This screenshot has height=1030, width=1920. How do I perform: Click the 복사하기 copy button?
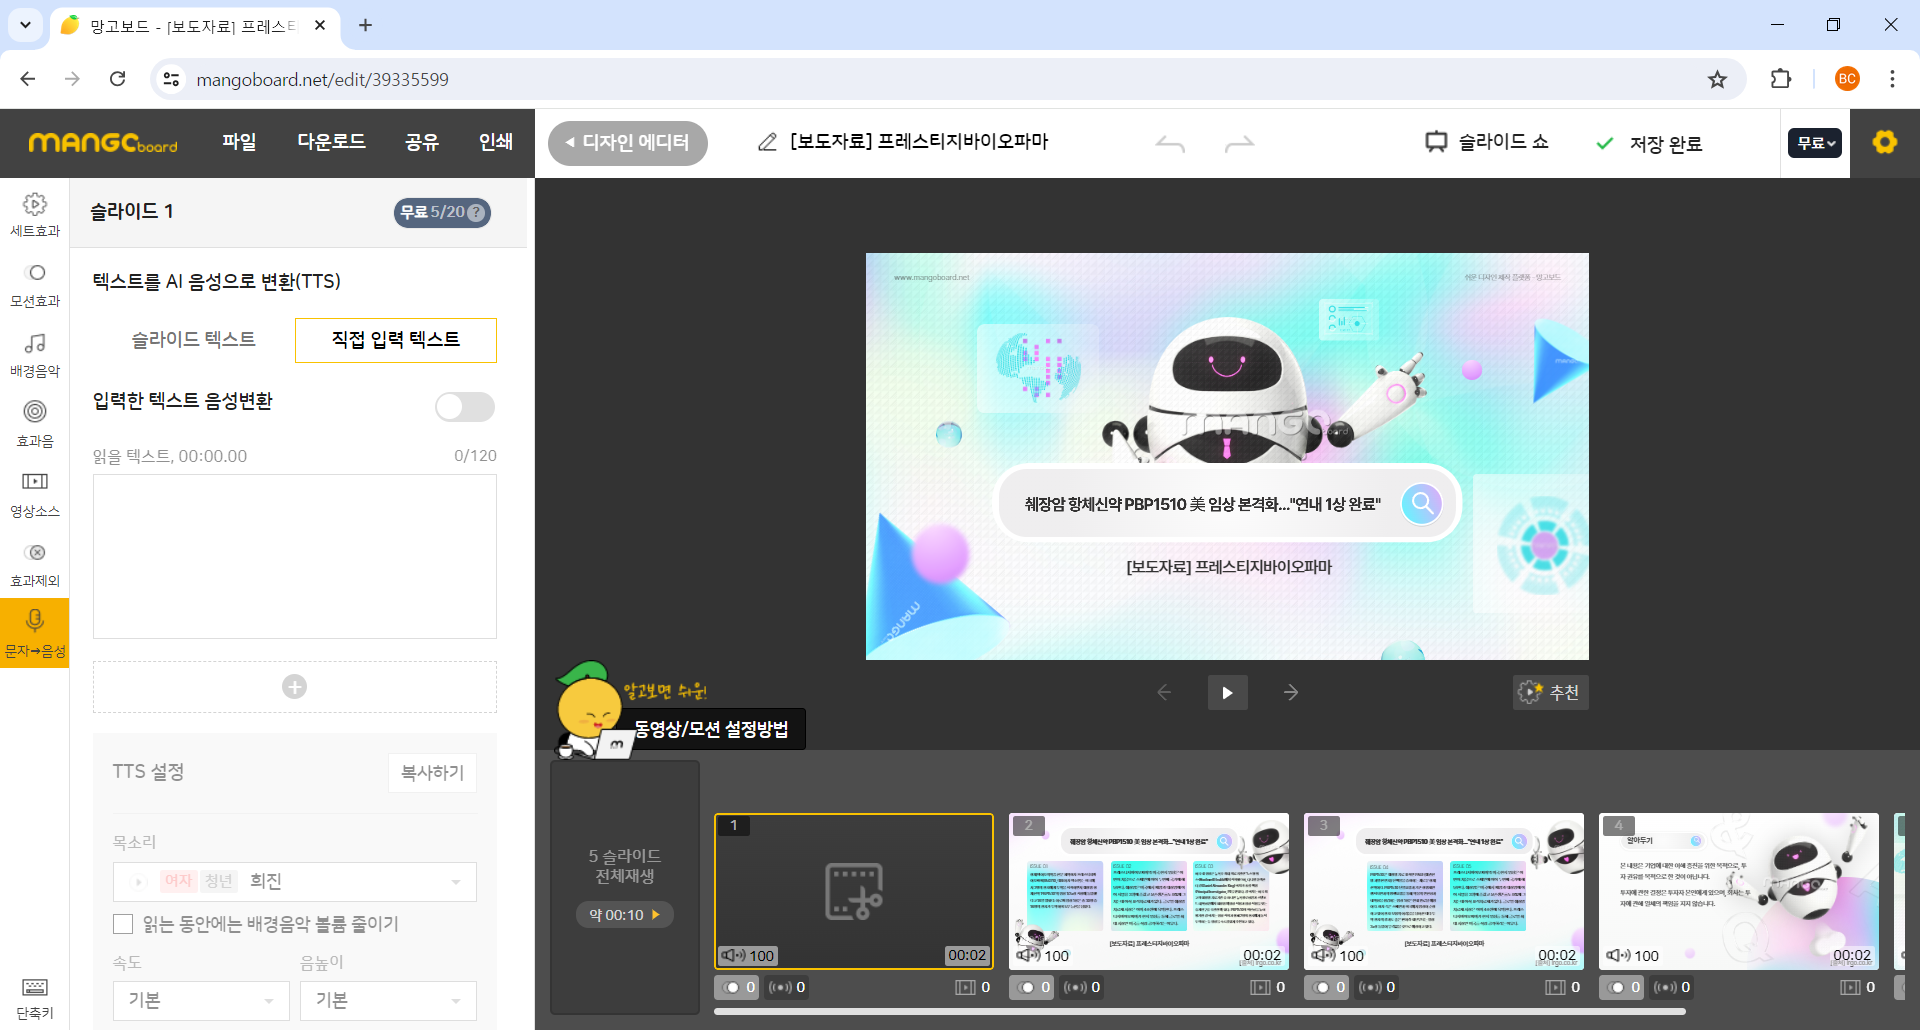click(432, 772)
